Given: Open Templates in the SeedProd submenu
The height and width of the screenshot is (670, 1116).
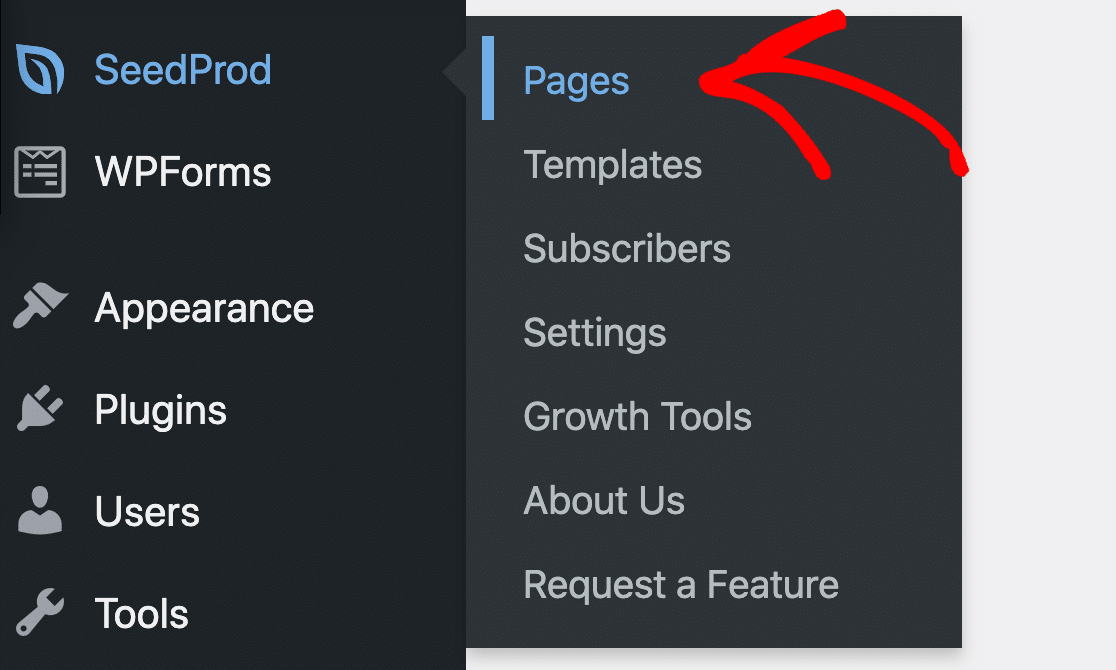Looking at the screenshot, I should 613,165.
